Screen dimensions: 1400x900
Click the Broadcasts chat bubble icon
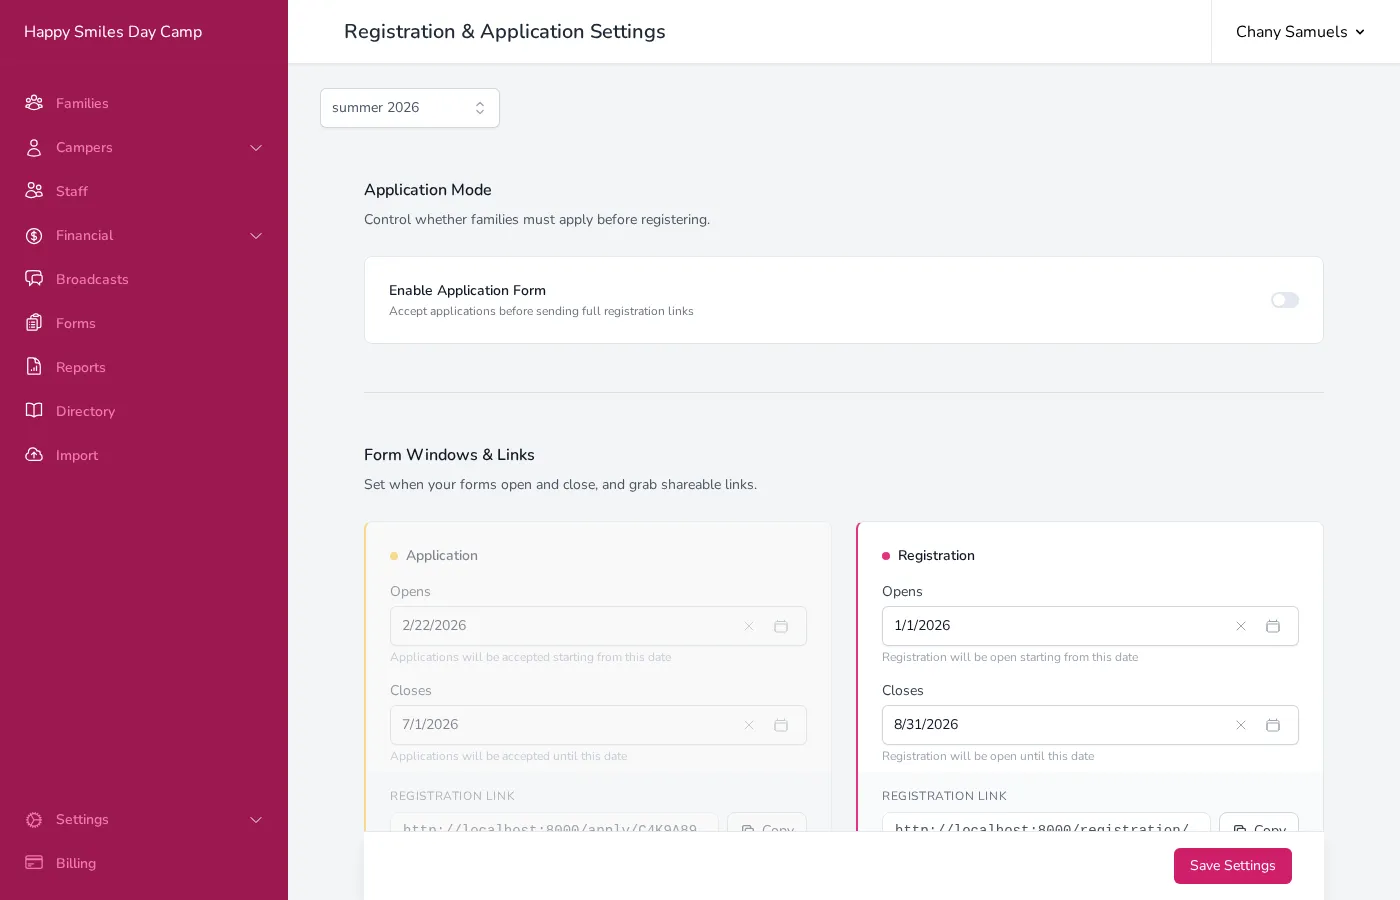tap(34, 279)
